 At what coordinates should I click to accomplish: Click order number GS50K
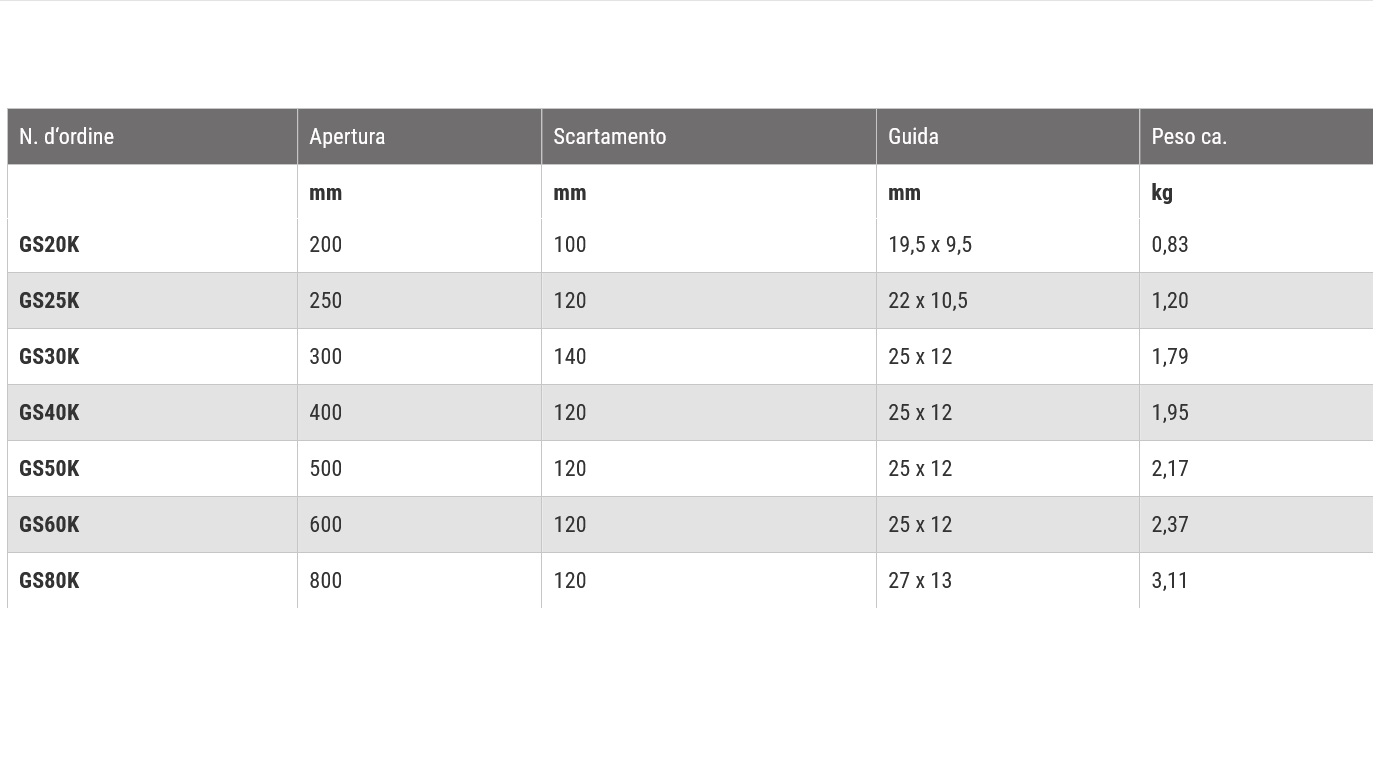49,469
